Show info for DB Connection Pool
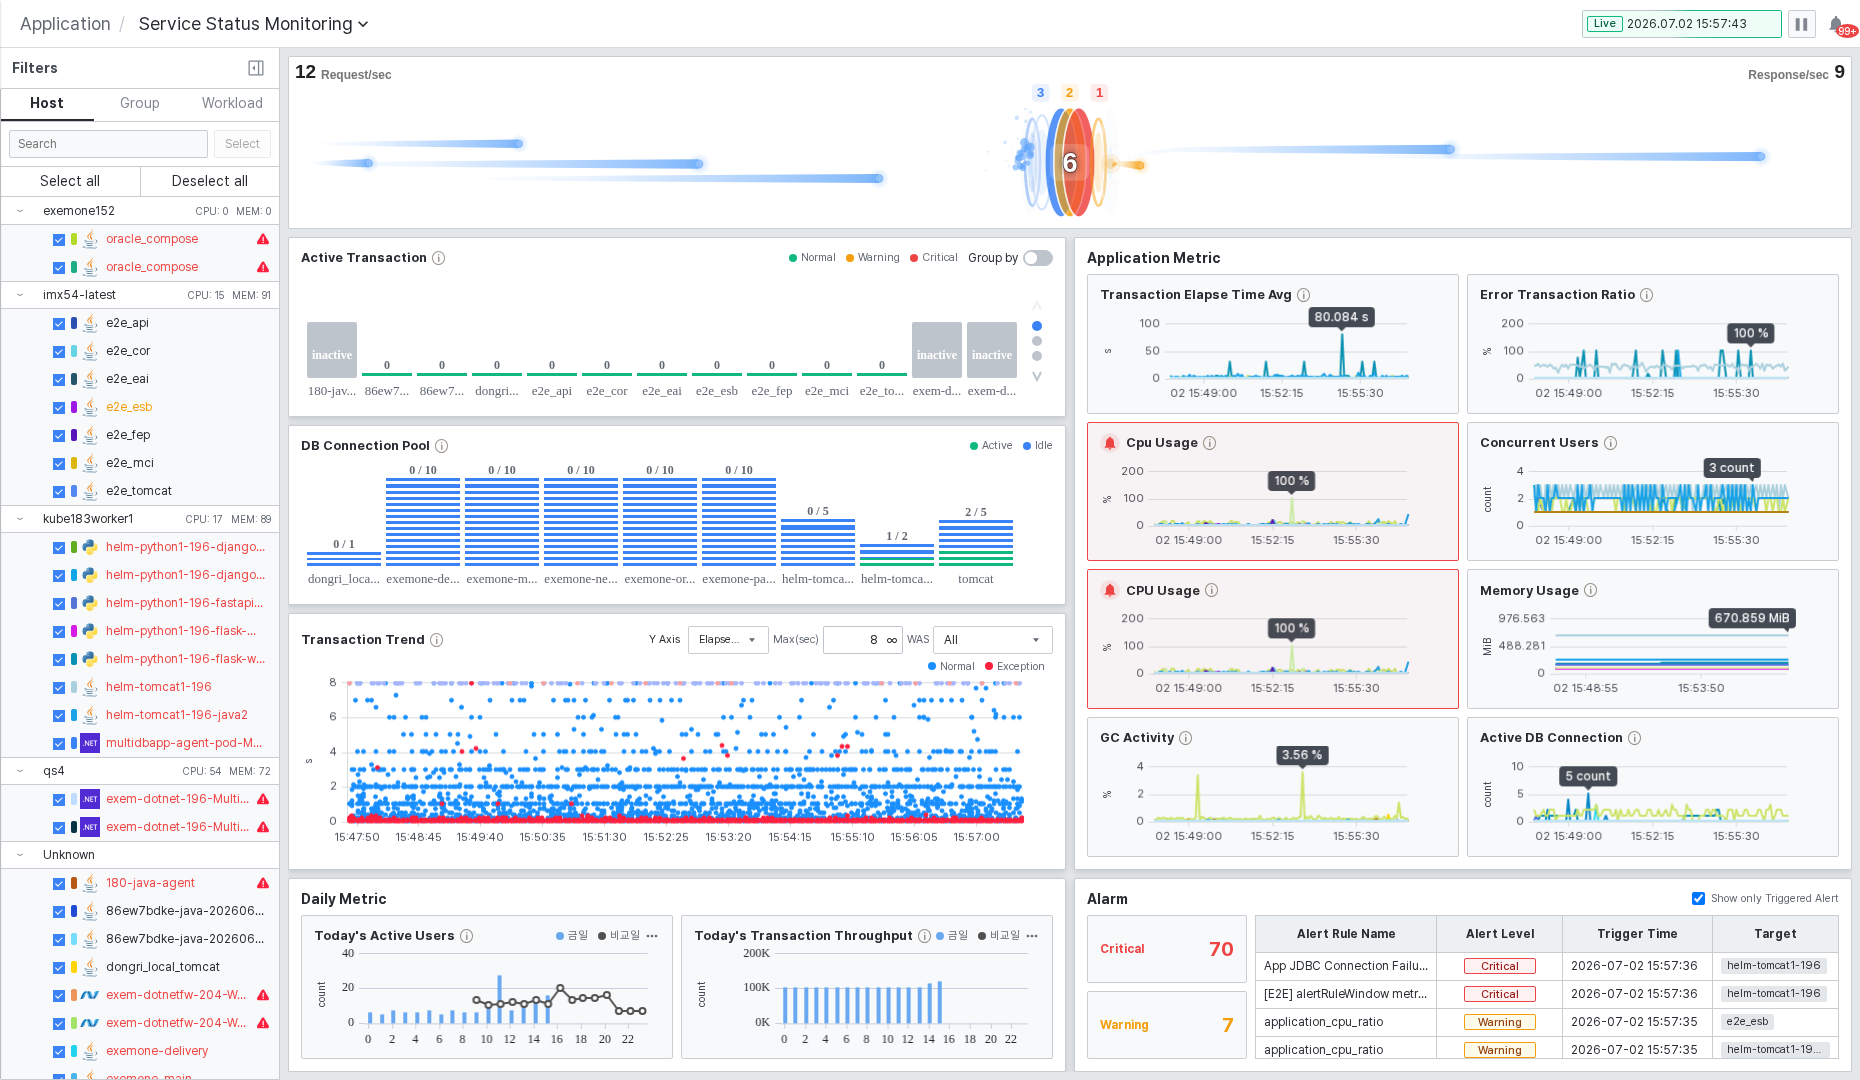Viewport: 1860px width, 1080px height. (x=442, y=446)
